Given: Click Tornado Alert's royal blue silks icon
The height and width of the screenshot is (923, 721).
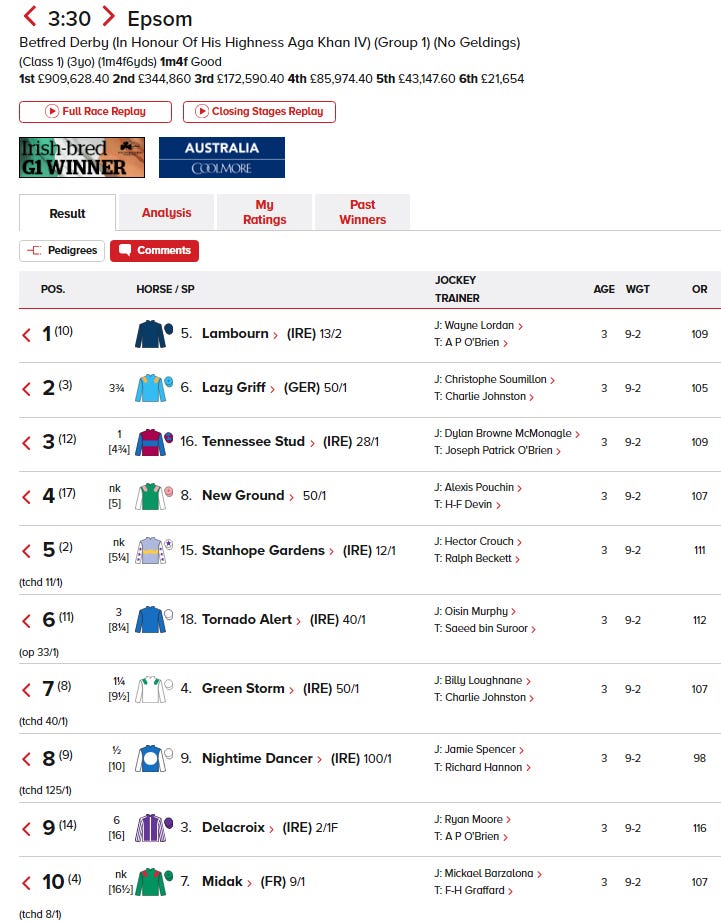Looking at the screenshot, I should pos(154,619).
